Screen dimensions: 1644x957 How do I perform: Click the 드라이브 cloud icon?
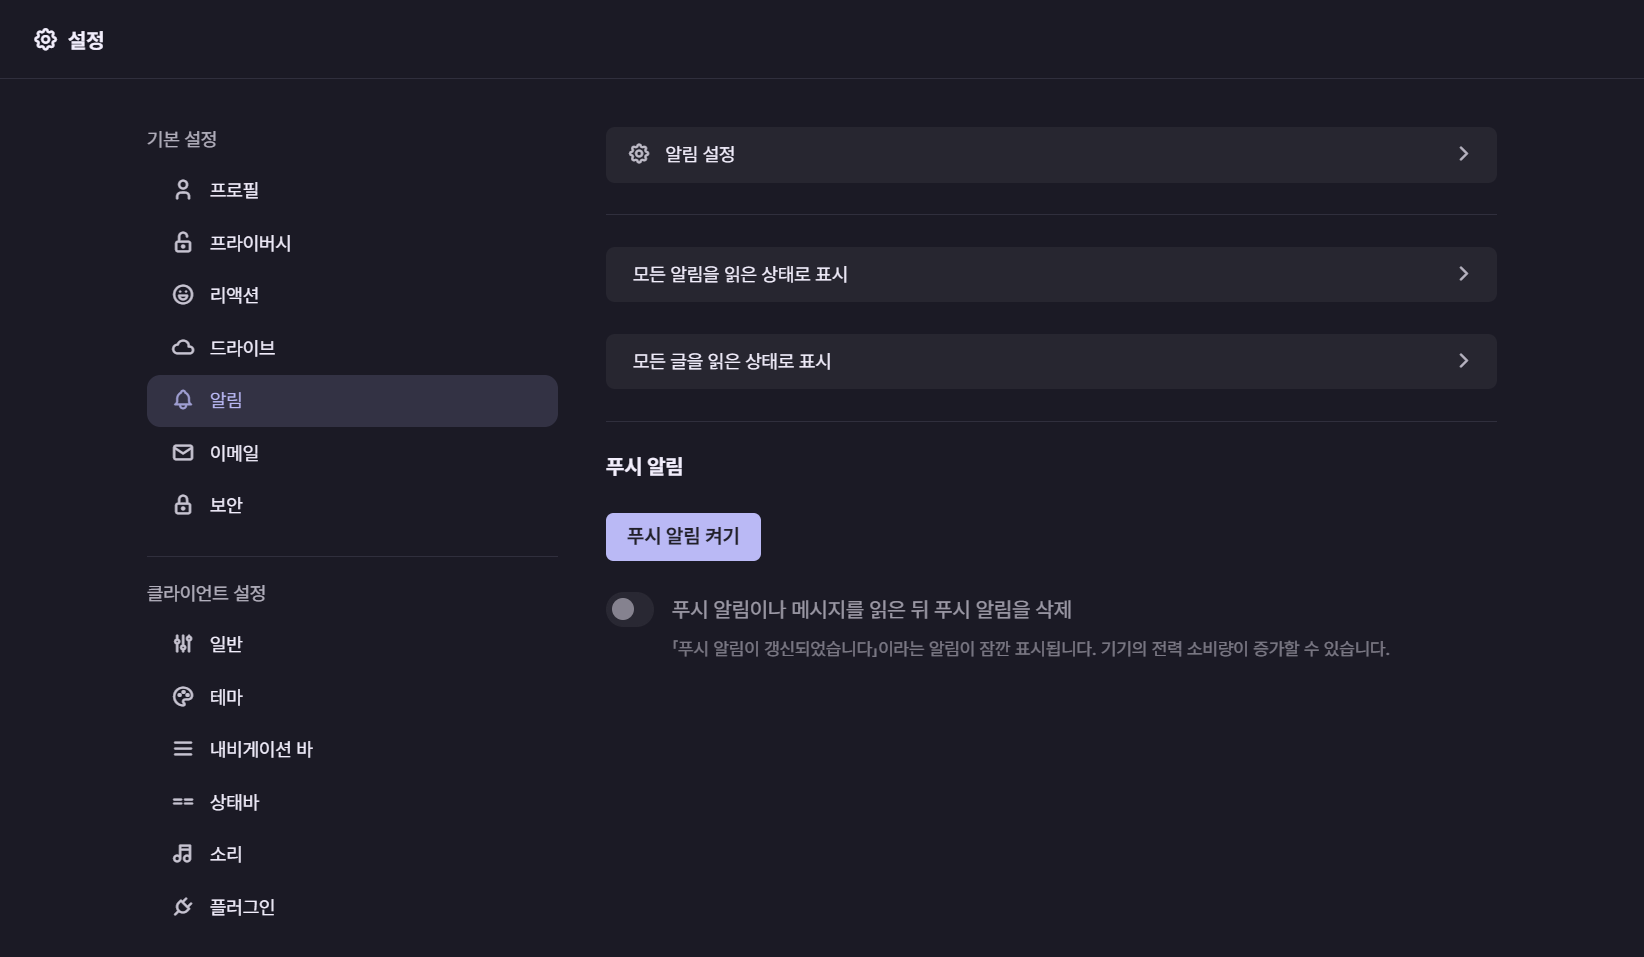tap(182, 347)
